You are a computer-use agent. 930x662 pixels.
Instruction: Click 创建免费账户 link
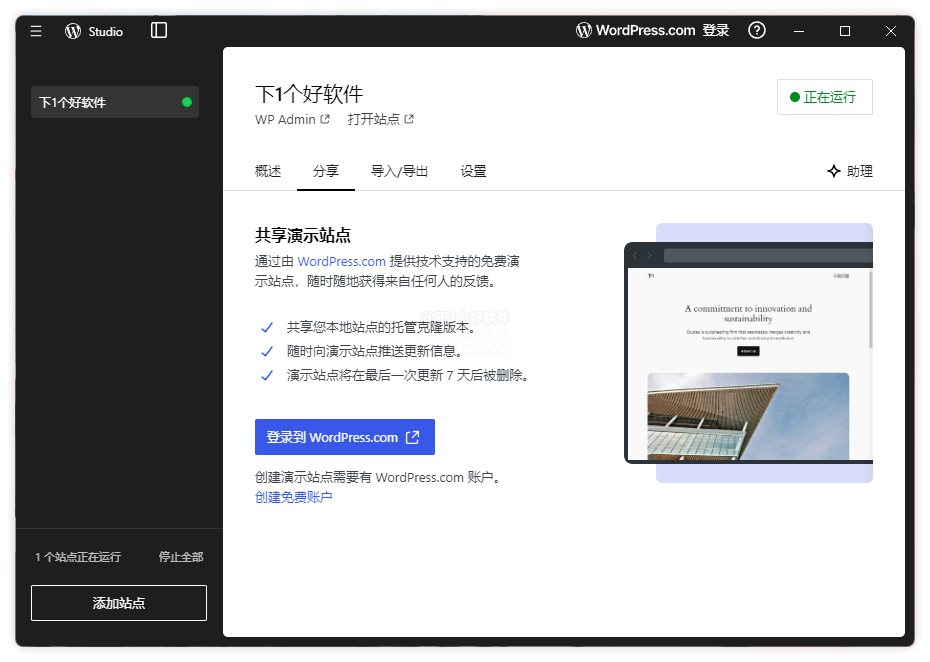pyautogui.click(x=294, y=497)
